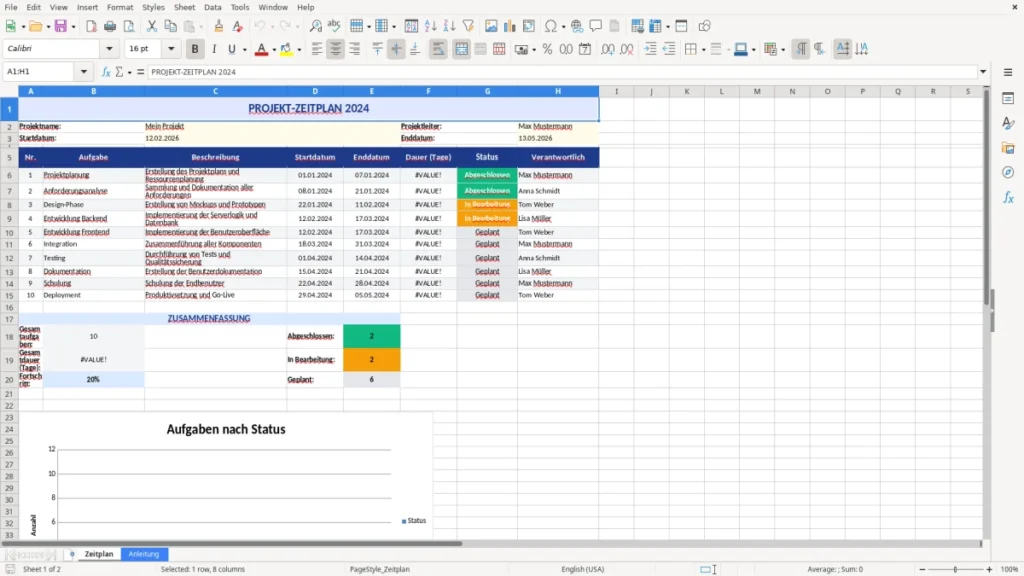Image resolution: width=1024 pixels, height=576 pixels.
Task: Open the Borders dropdown arrow
Action: (703, 50)
